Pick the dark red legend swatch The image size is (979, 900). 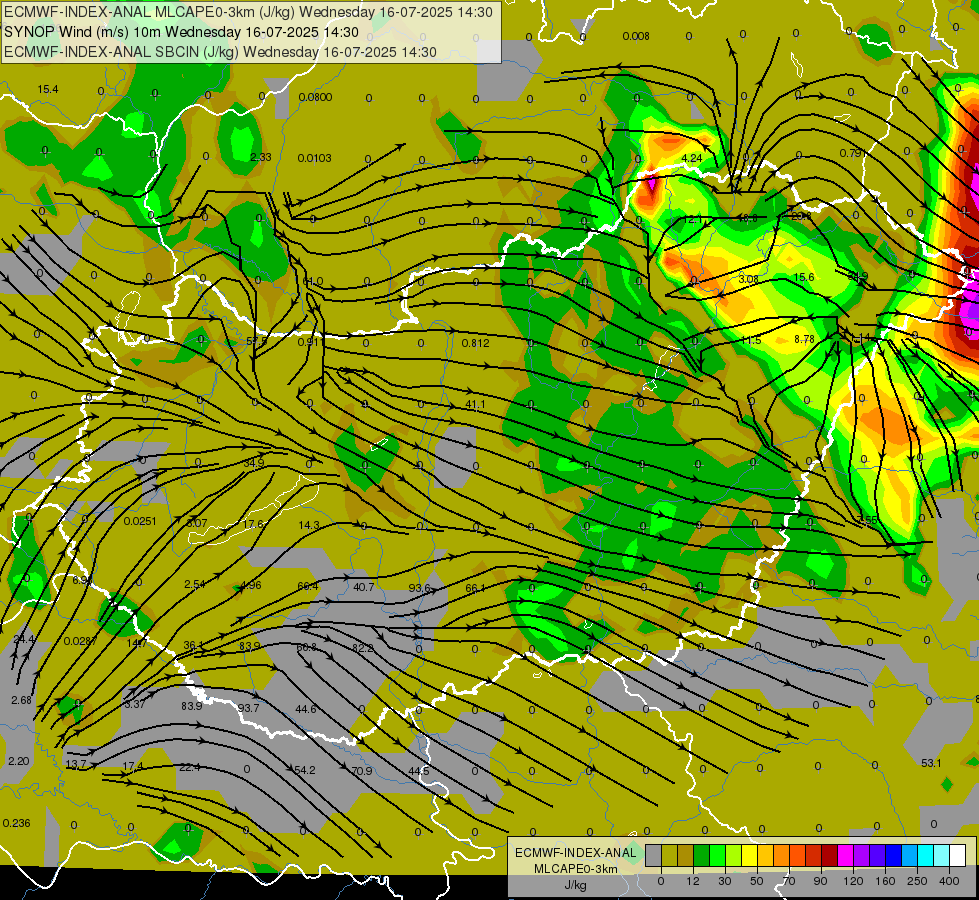[829, 856]
